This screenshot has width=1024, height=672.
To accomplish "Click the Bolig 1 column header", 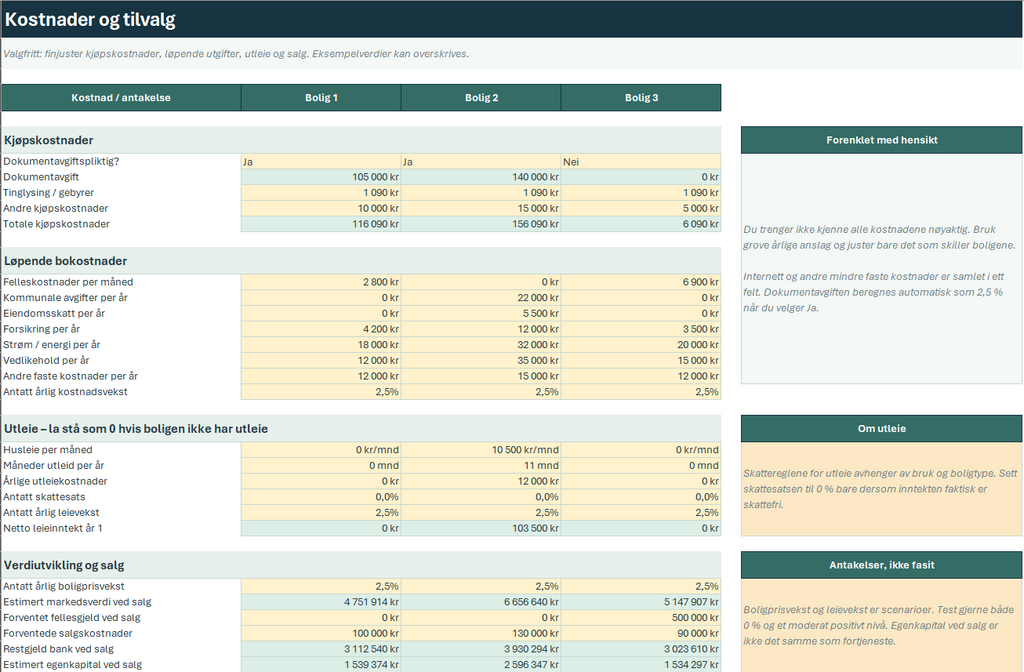I will [x=321, y=97].
